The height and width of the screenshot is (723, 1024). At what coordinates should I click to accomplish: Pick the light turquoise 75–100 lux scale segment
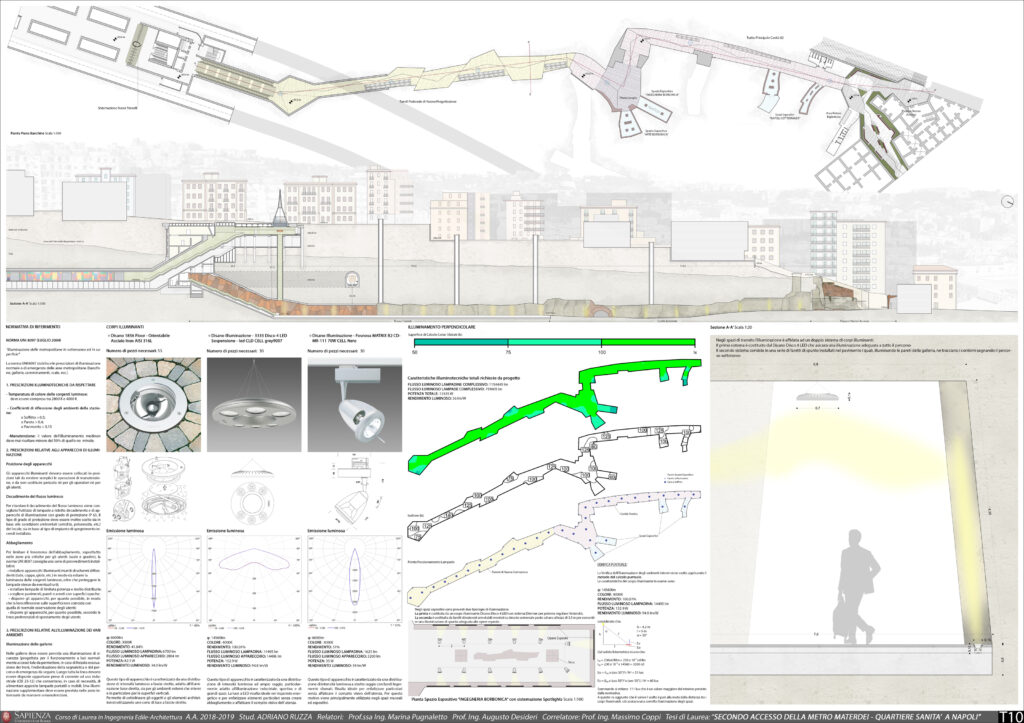pyautogui.click(x=554, y=342)
